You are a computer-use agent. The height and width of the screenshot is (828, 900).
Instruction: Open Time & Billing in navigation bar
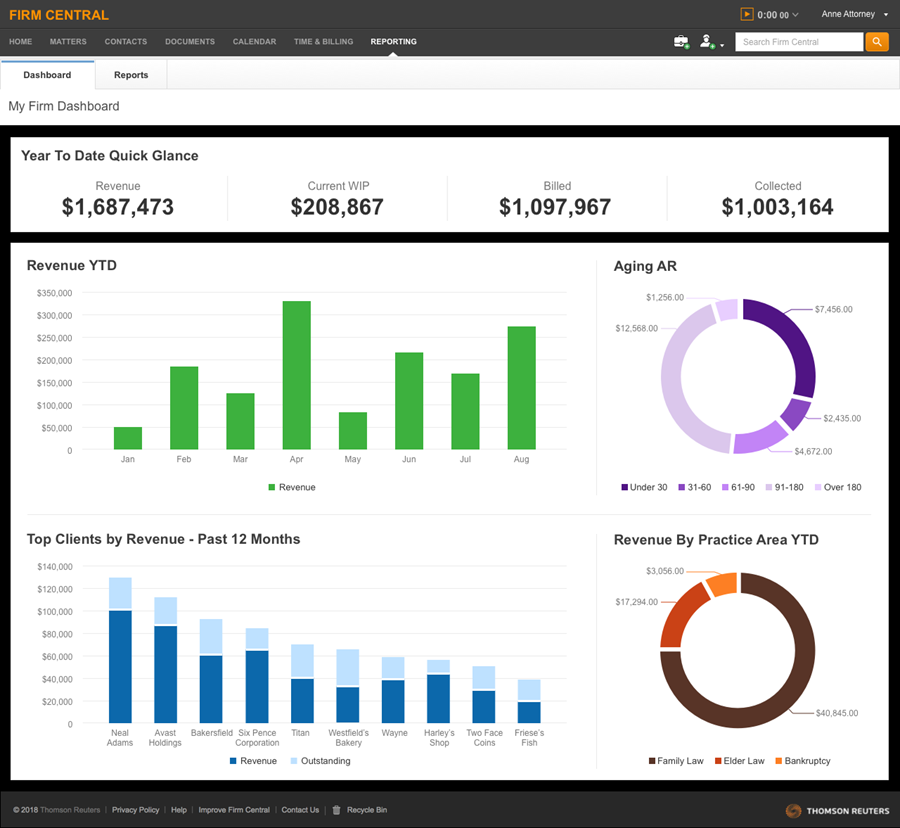(x=323, y=42)
